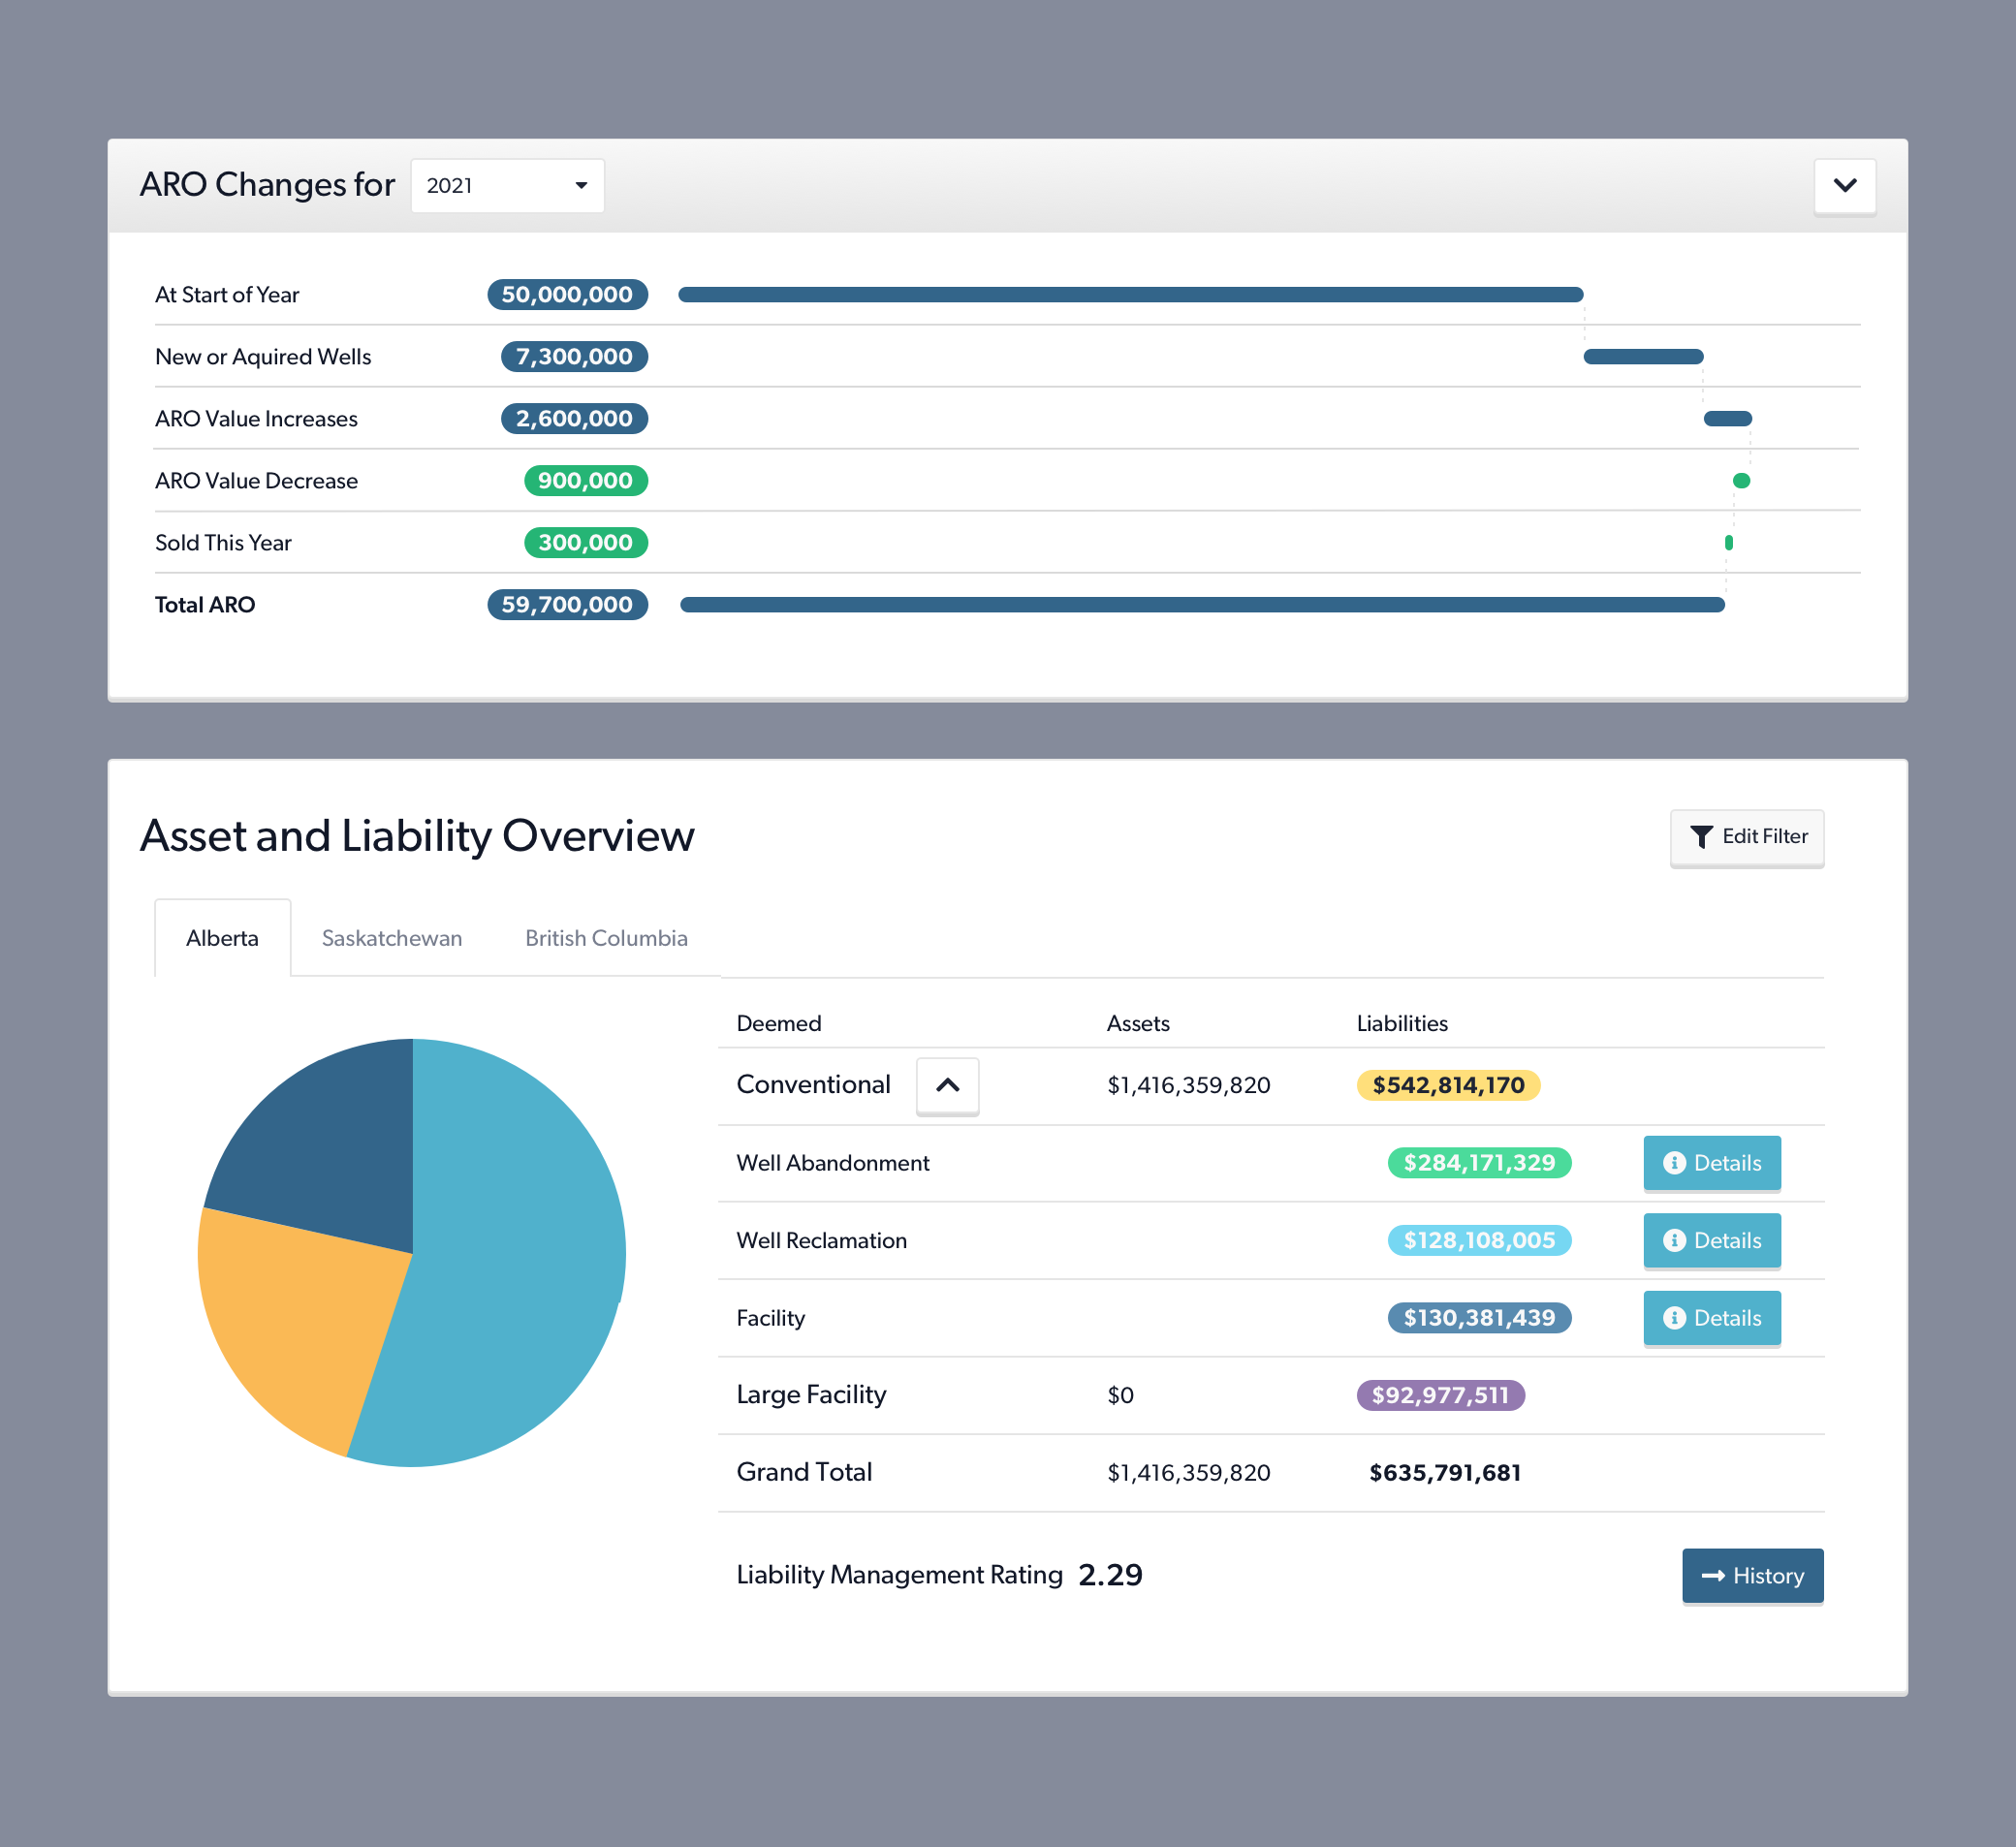2016x1847 pixels.
Task: Click the $92,977,511 Large Facility badge
Action: click(1439, 1395)
